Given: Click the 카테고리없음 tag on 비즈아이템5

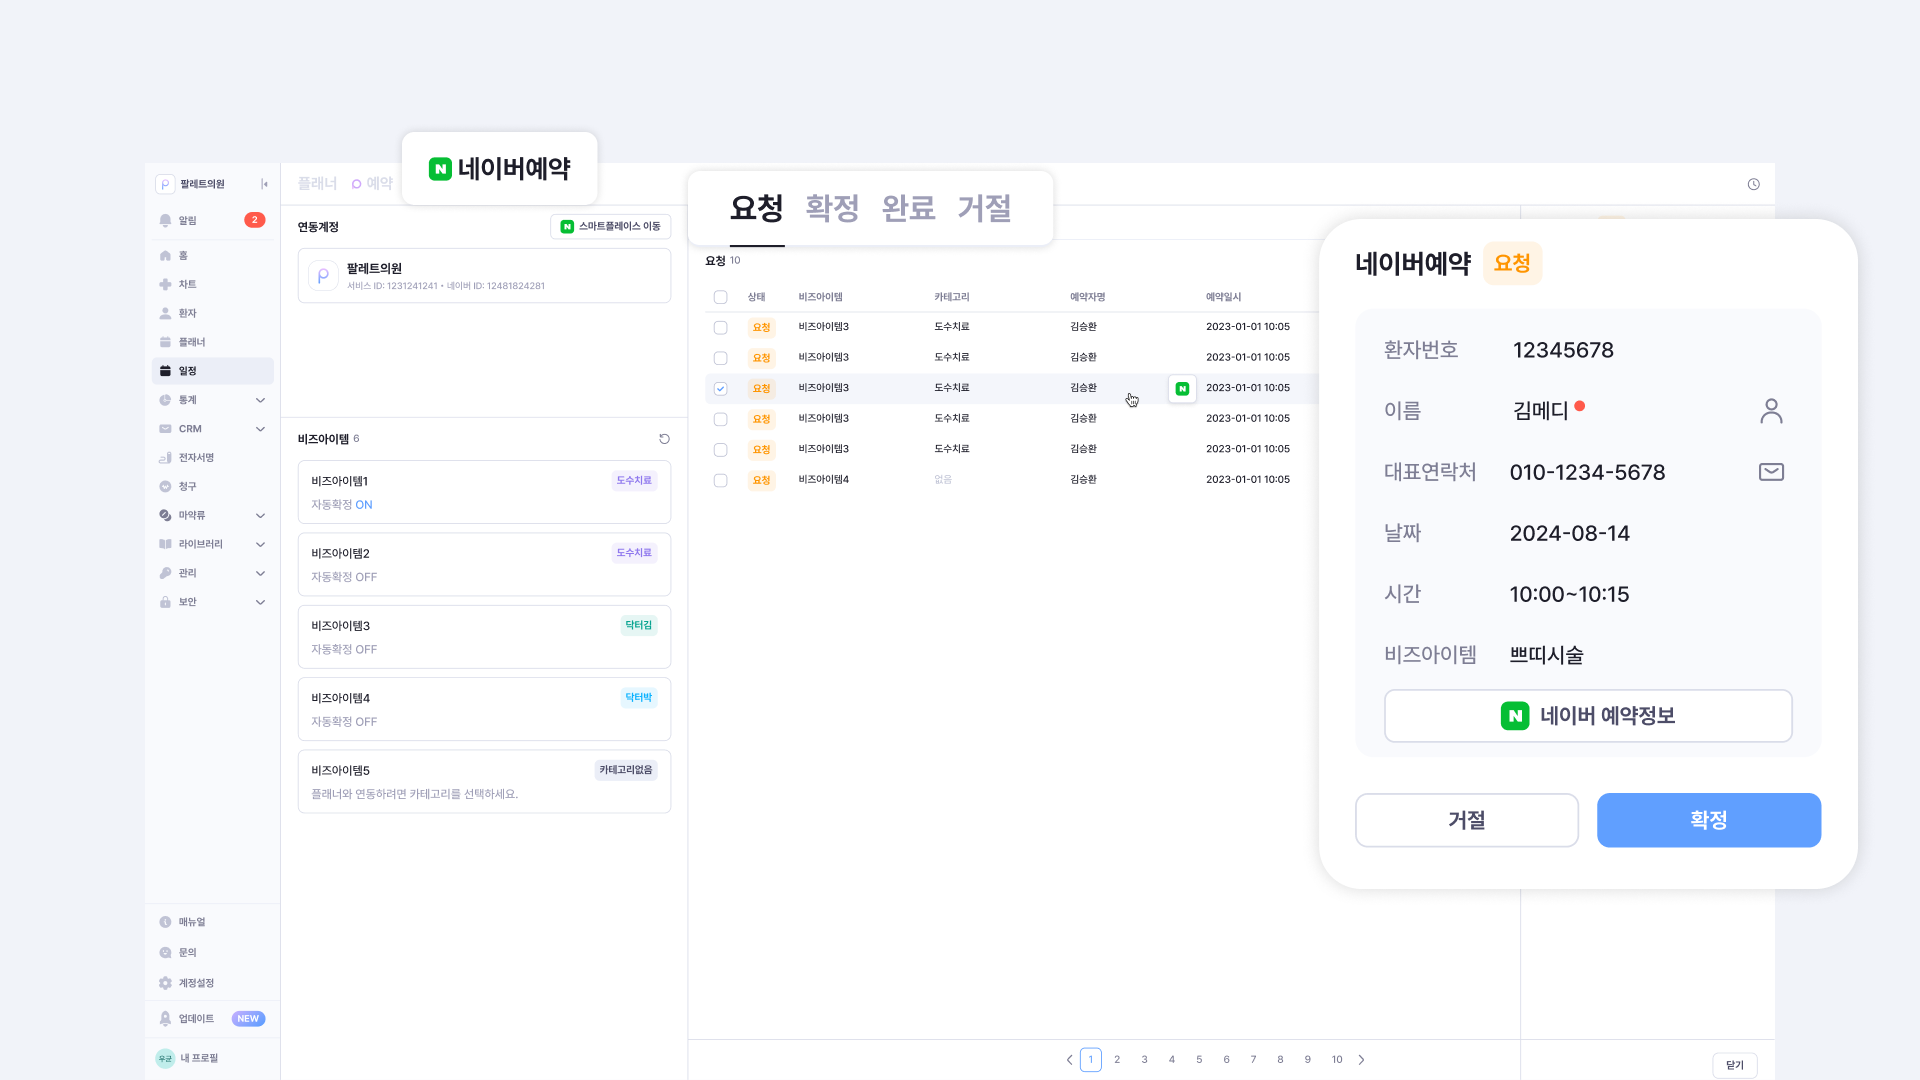Looking at the screenshot, I should pos(626,770).
